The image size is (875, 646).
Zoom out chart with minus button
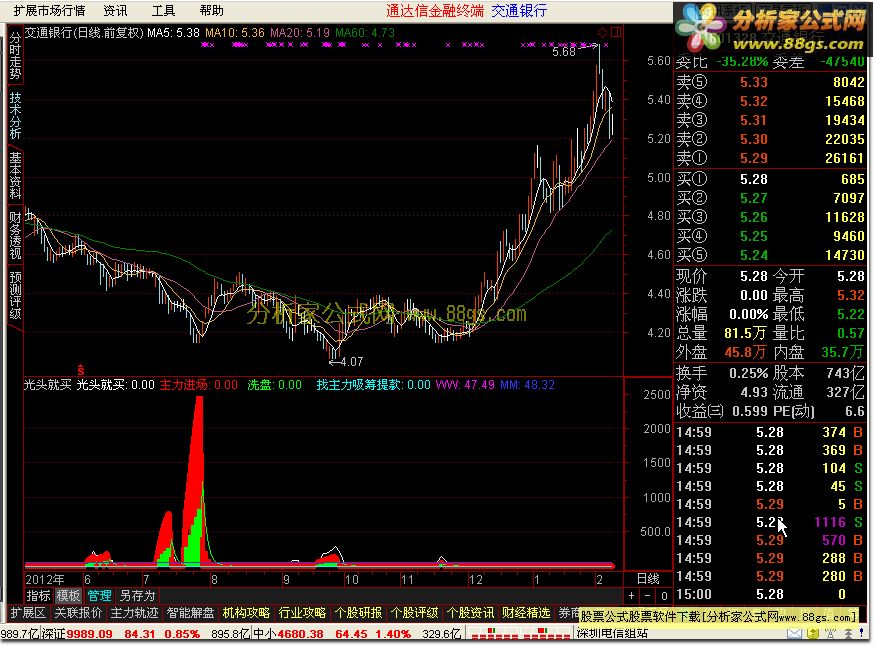coord(647,595)
